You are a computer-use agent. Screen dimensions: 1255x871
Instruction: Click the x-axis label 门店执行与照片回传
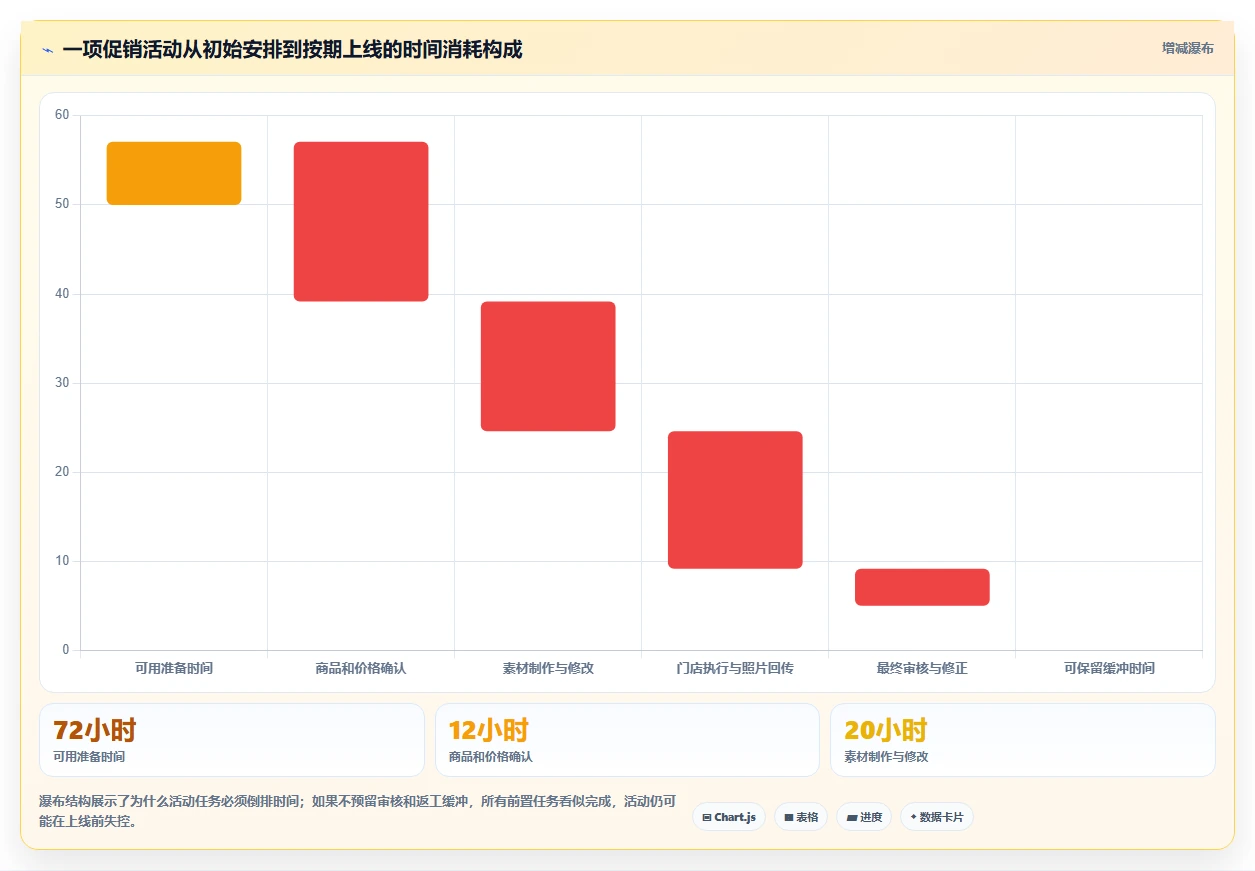(x=735, y=668)
